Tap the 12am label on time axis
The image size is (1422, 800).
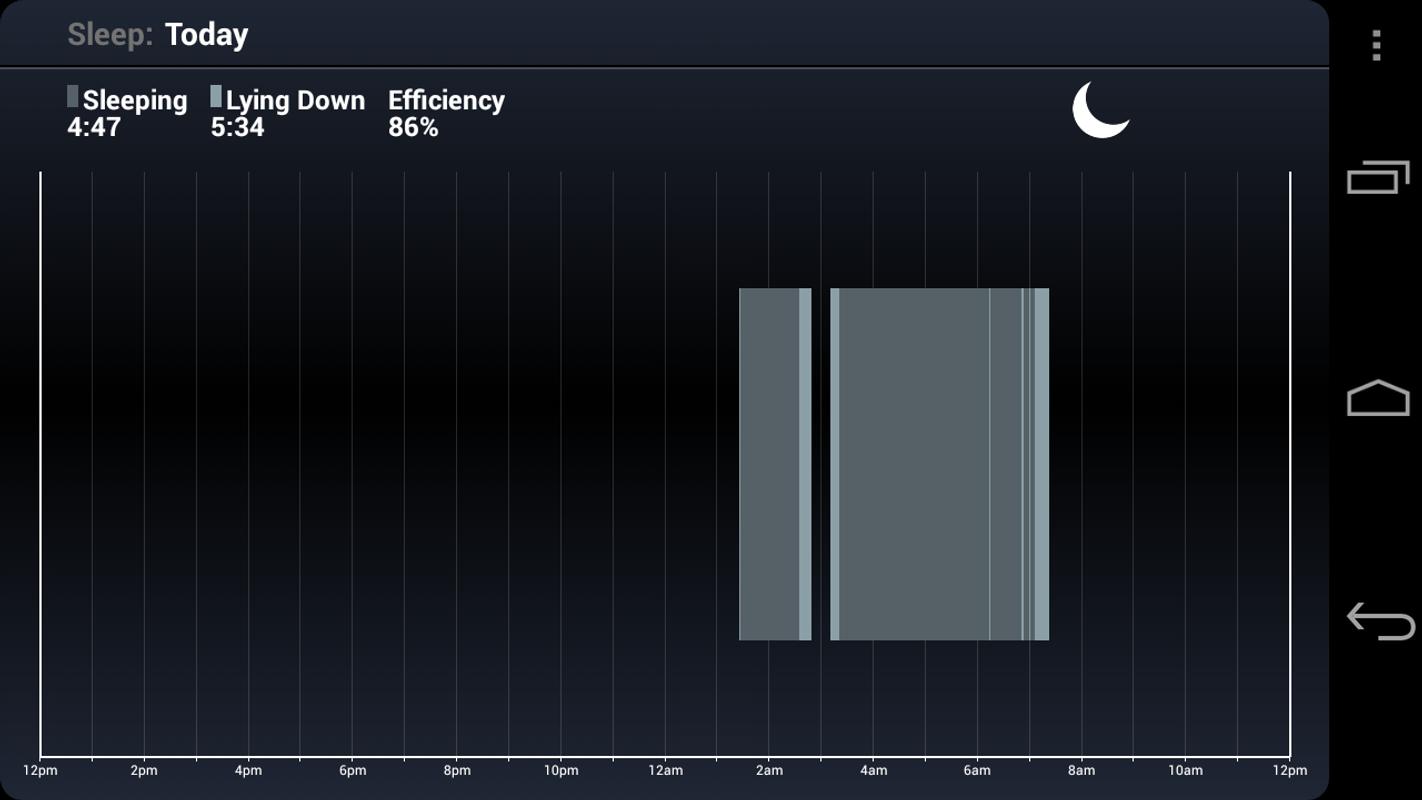coord(665,771)
